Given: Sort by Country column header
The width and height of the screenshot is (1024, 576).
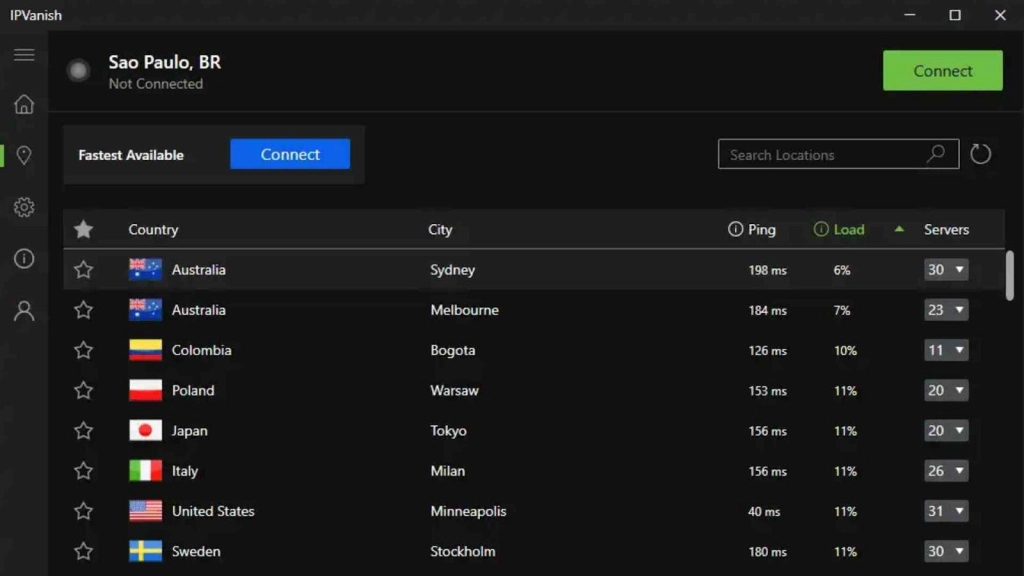Looking at the screenshot, I should (153, 229).
